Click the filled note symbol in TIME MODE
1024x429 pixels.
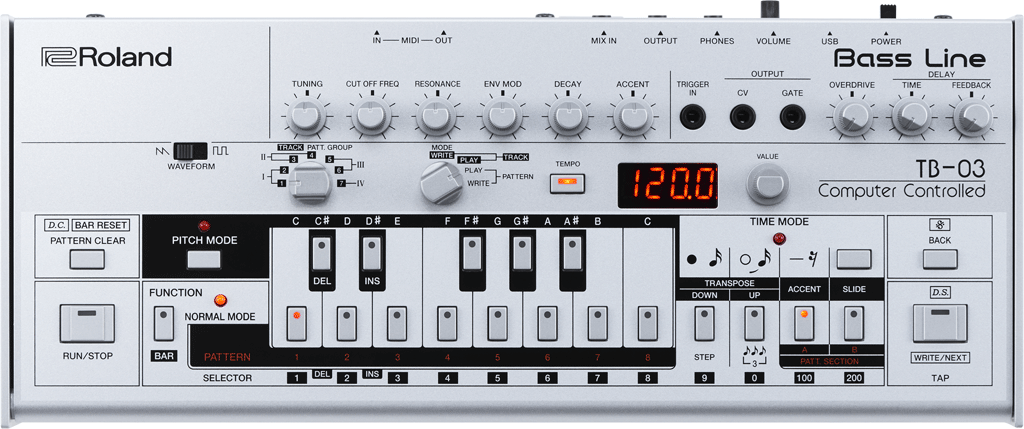pos(704,259)
